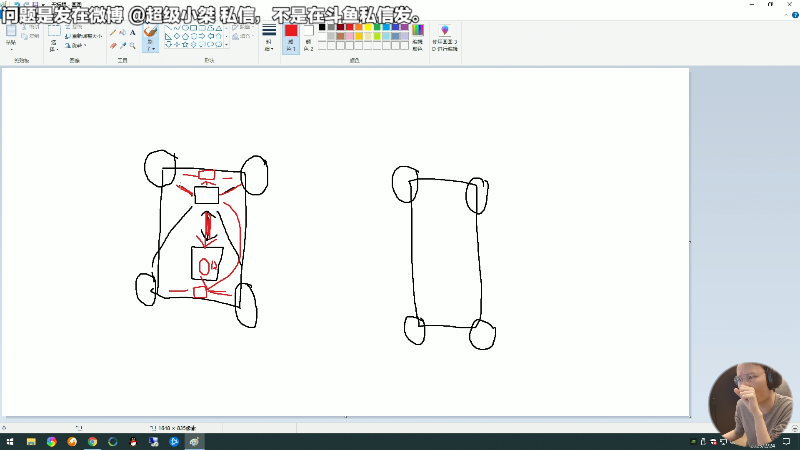
Task: Pick the brown color swatch
Action: [x=340, y=36]
